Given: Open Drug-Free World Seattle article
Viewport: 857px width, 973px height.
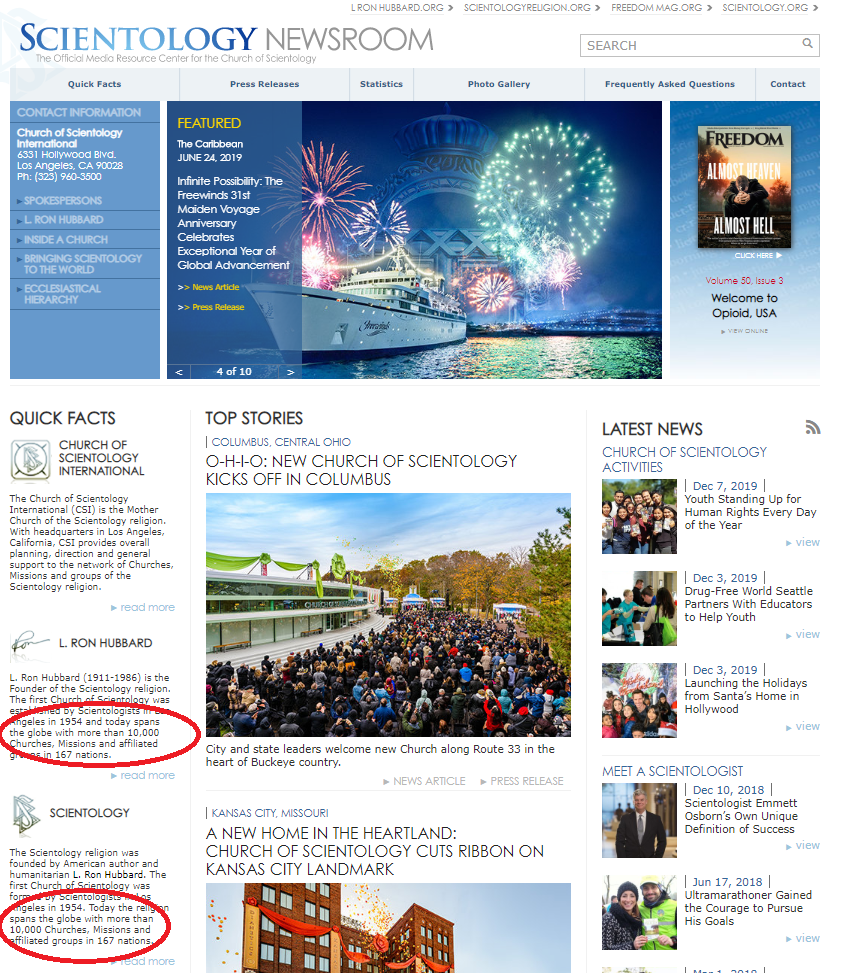Looking at the screenshot, I should click(748, 604).
